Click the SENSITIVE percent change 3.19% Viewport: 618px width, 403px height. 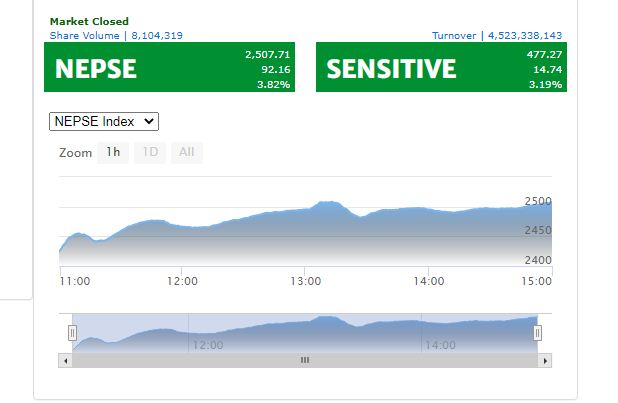pyautogui.click(x=545, y=84)
